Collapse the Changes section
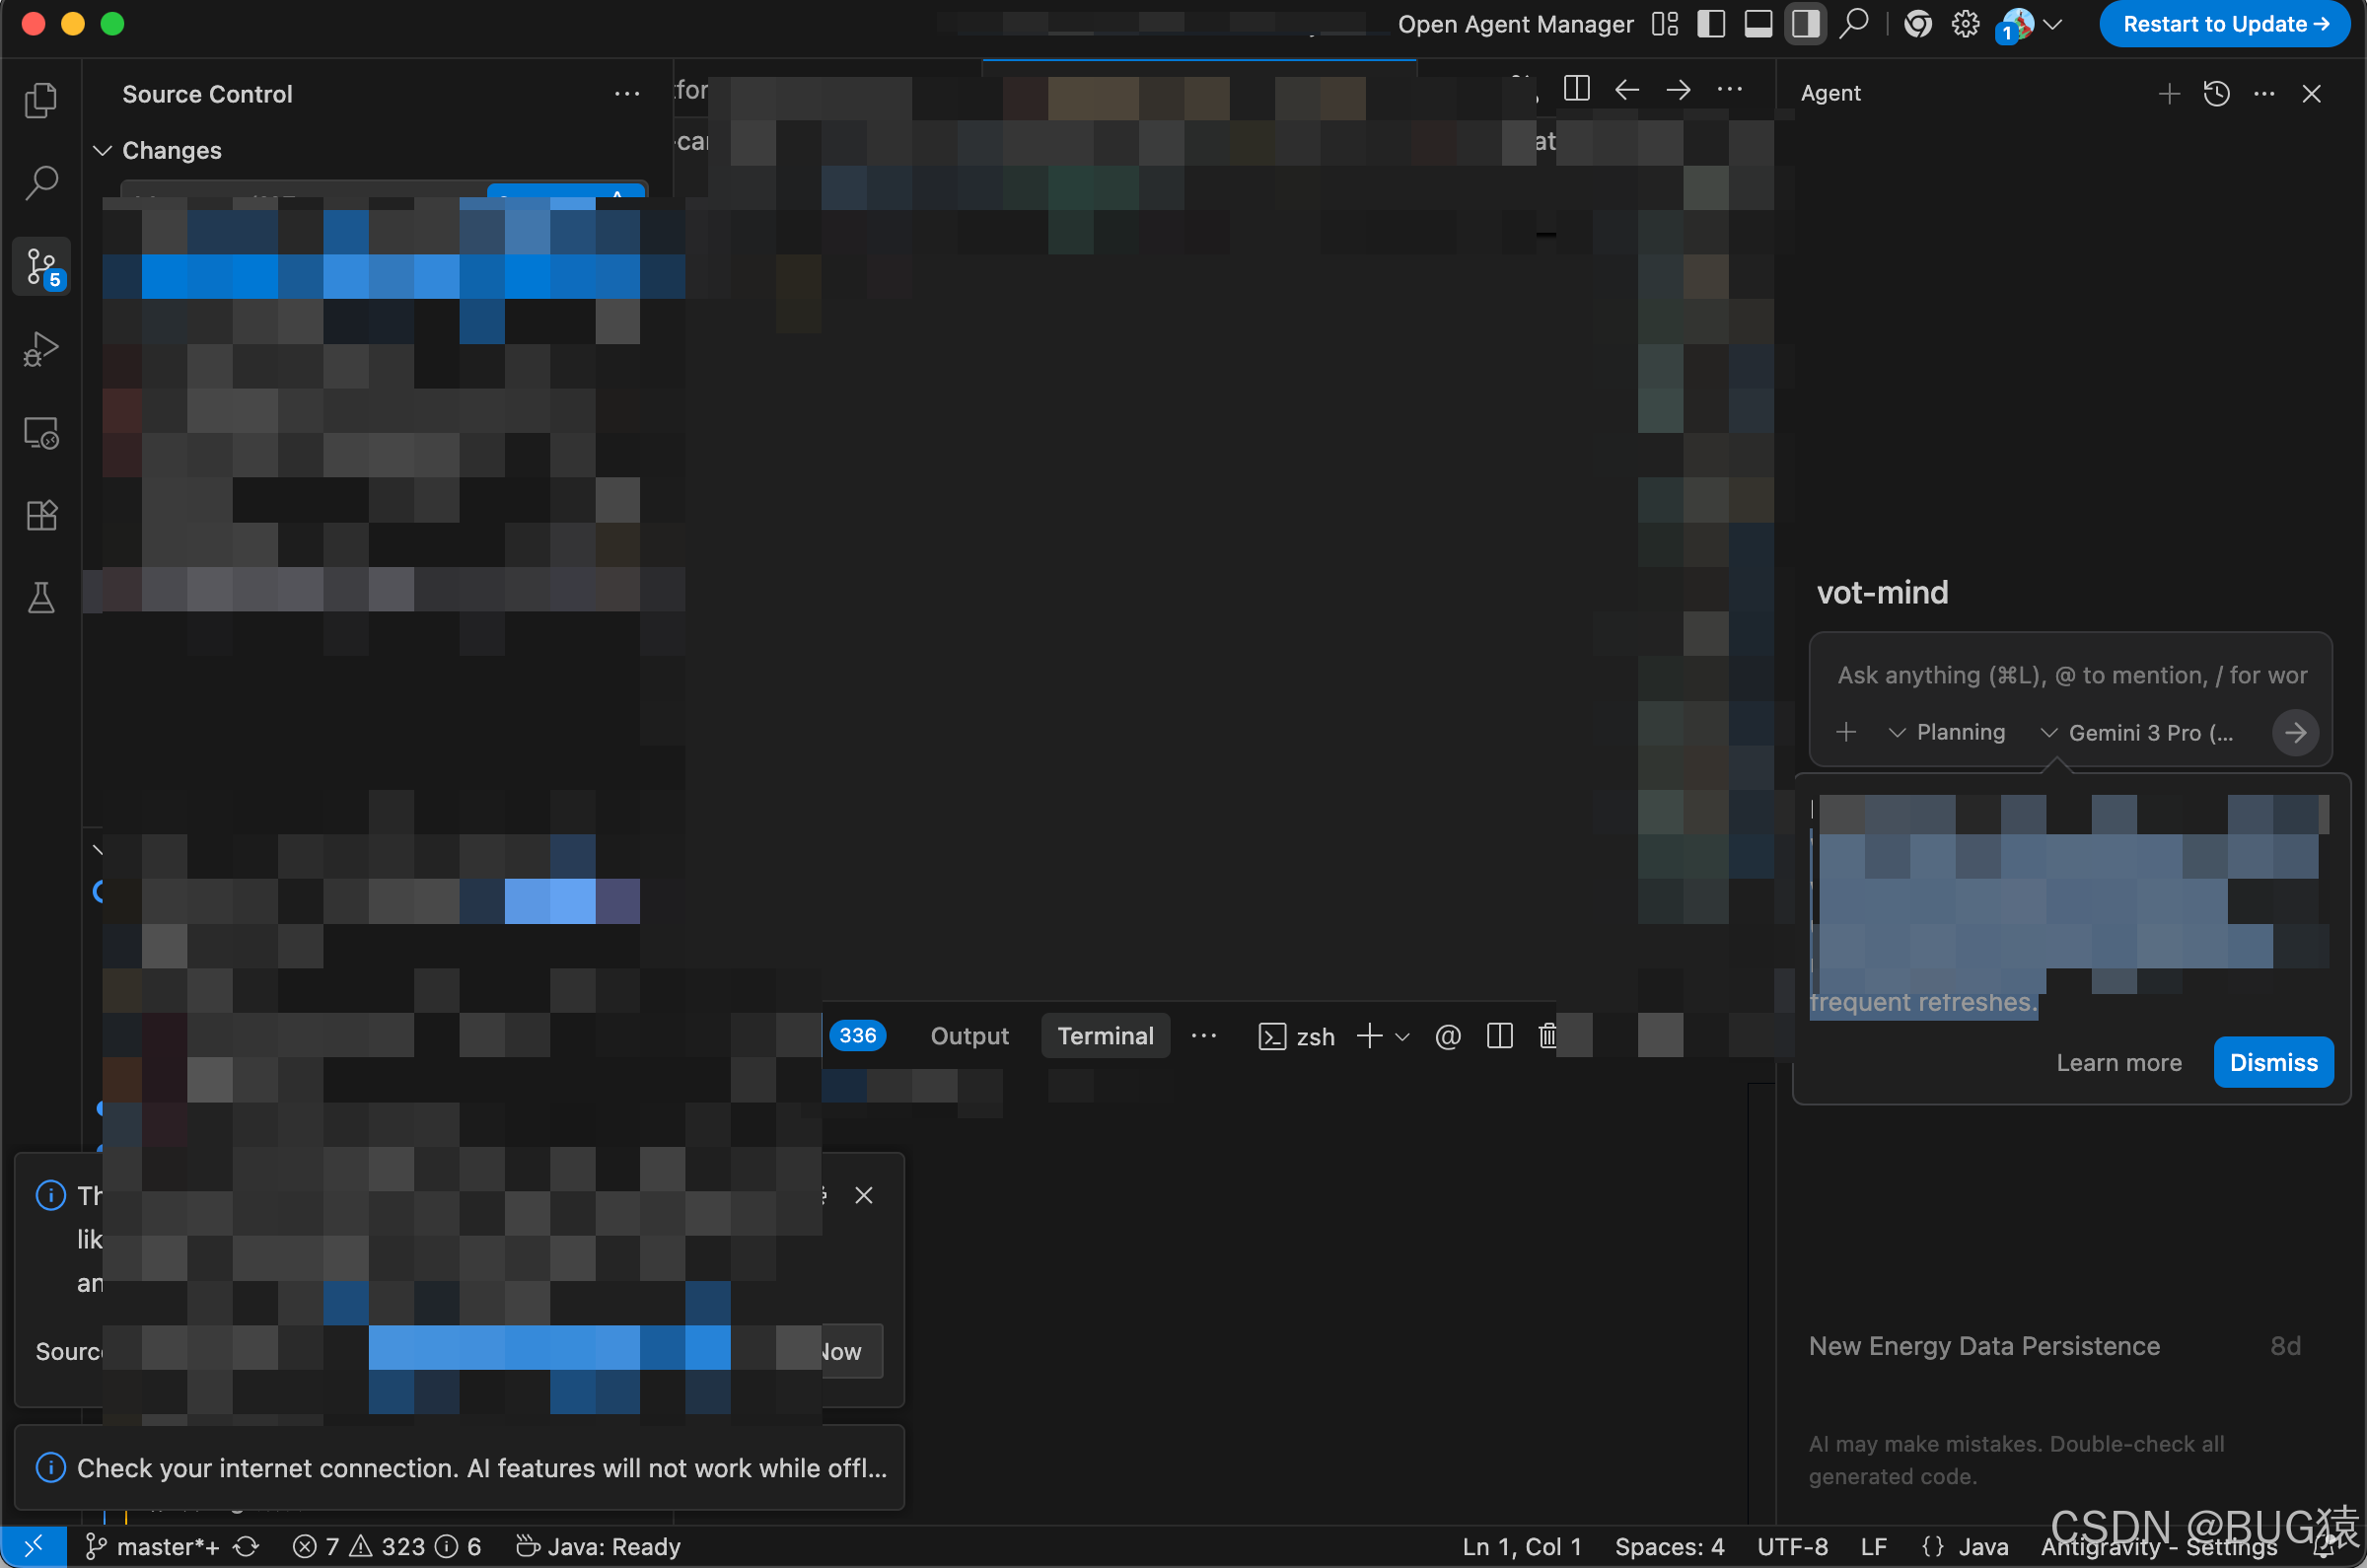This screenshot has width=2367, height=1568. [102, 151]
